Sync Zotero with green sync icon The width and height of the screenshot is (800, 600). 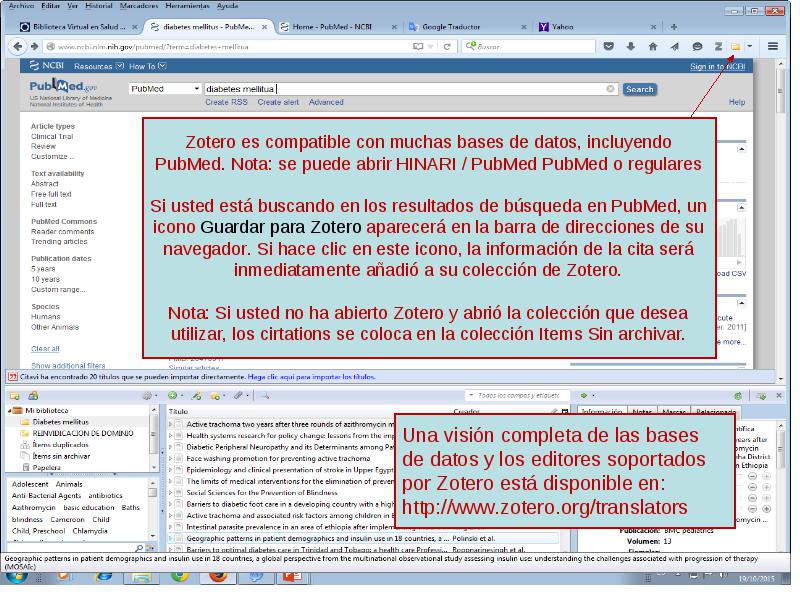[x=737, y=396]
